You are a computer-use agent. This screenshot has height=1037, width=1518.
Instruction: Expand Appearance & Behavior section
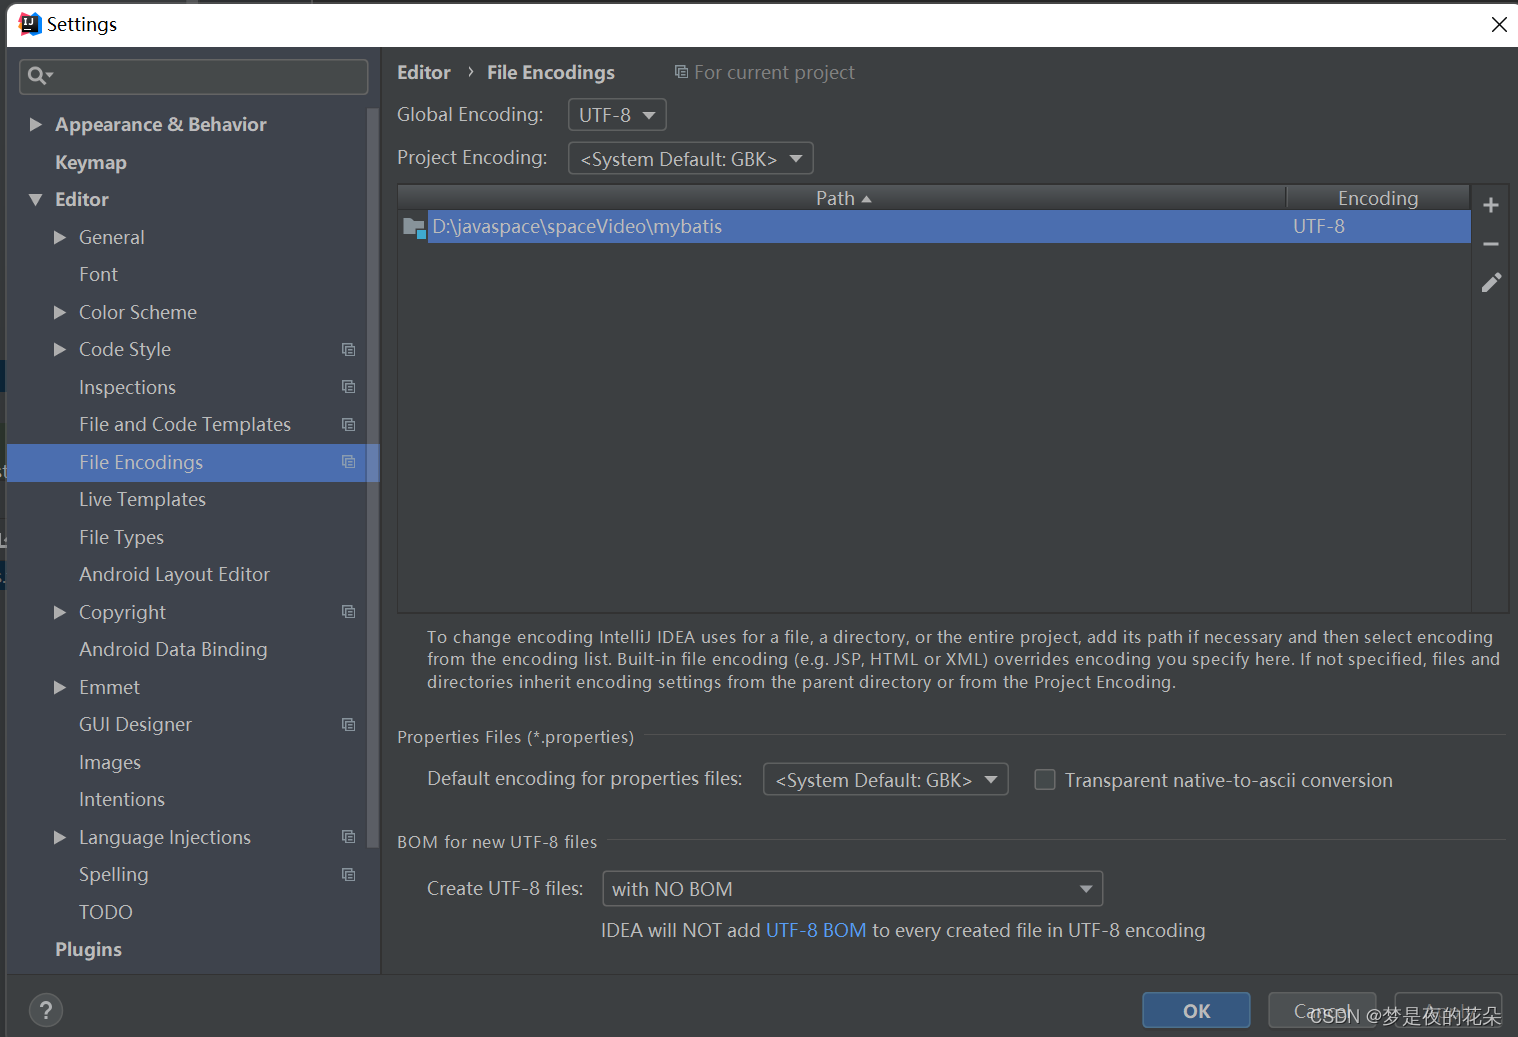click(36, 125)
